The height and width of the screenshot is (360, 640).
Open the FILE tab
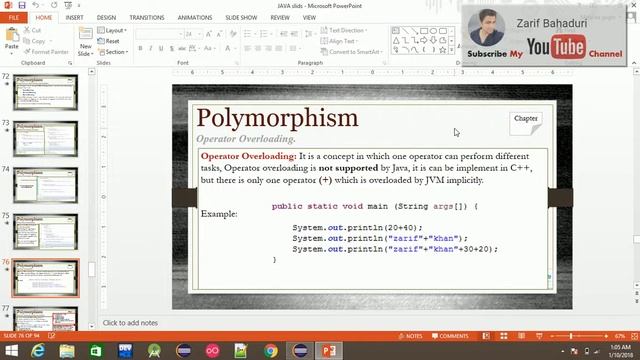[x=14, y=18]
